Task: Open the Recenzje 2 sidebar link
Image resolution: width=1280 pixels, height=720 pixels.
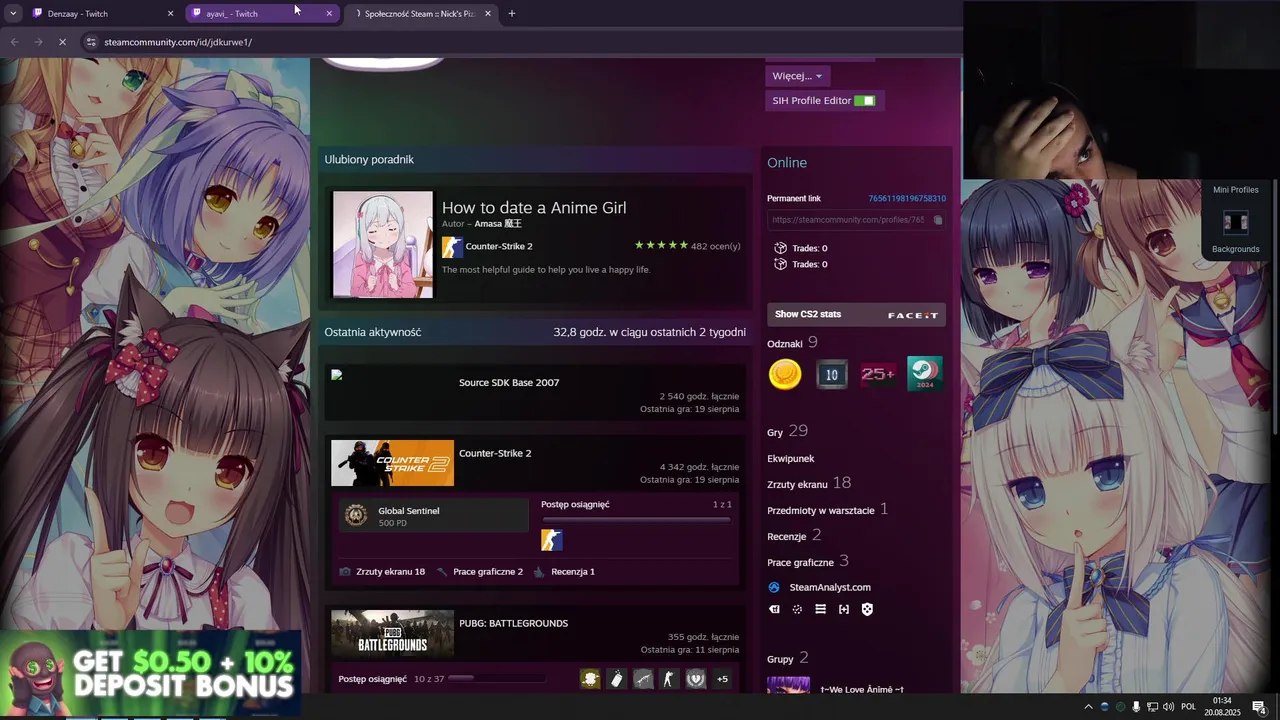Action: click(794, 536)
